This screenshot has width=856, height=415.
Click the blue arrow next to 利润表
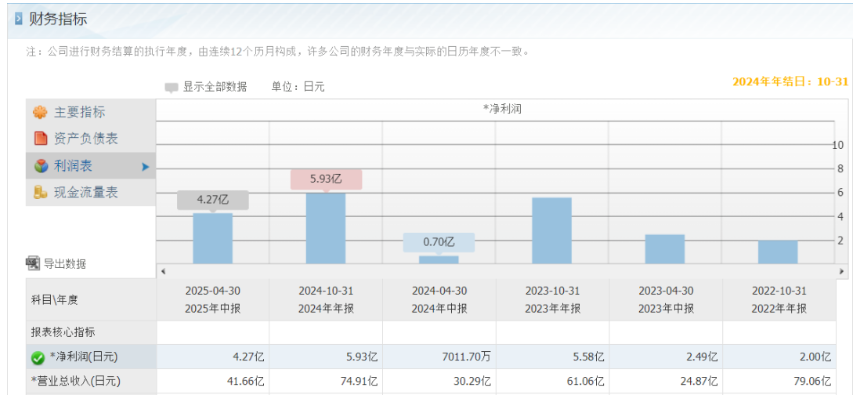145,167
